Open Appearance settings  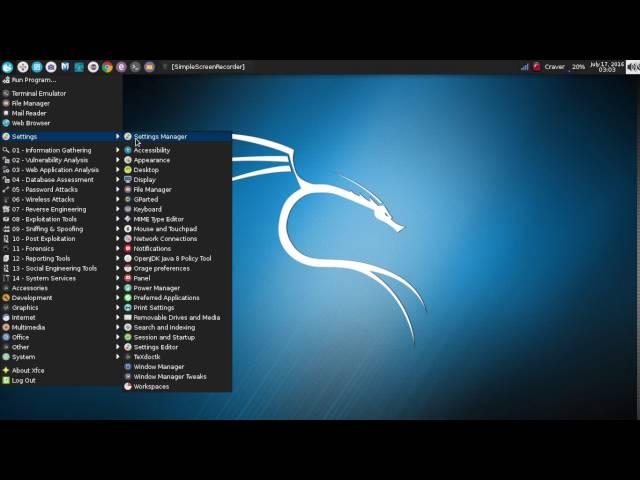pyautogui.click(x=177, y=160)
